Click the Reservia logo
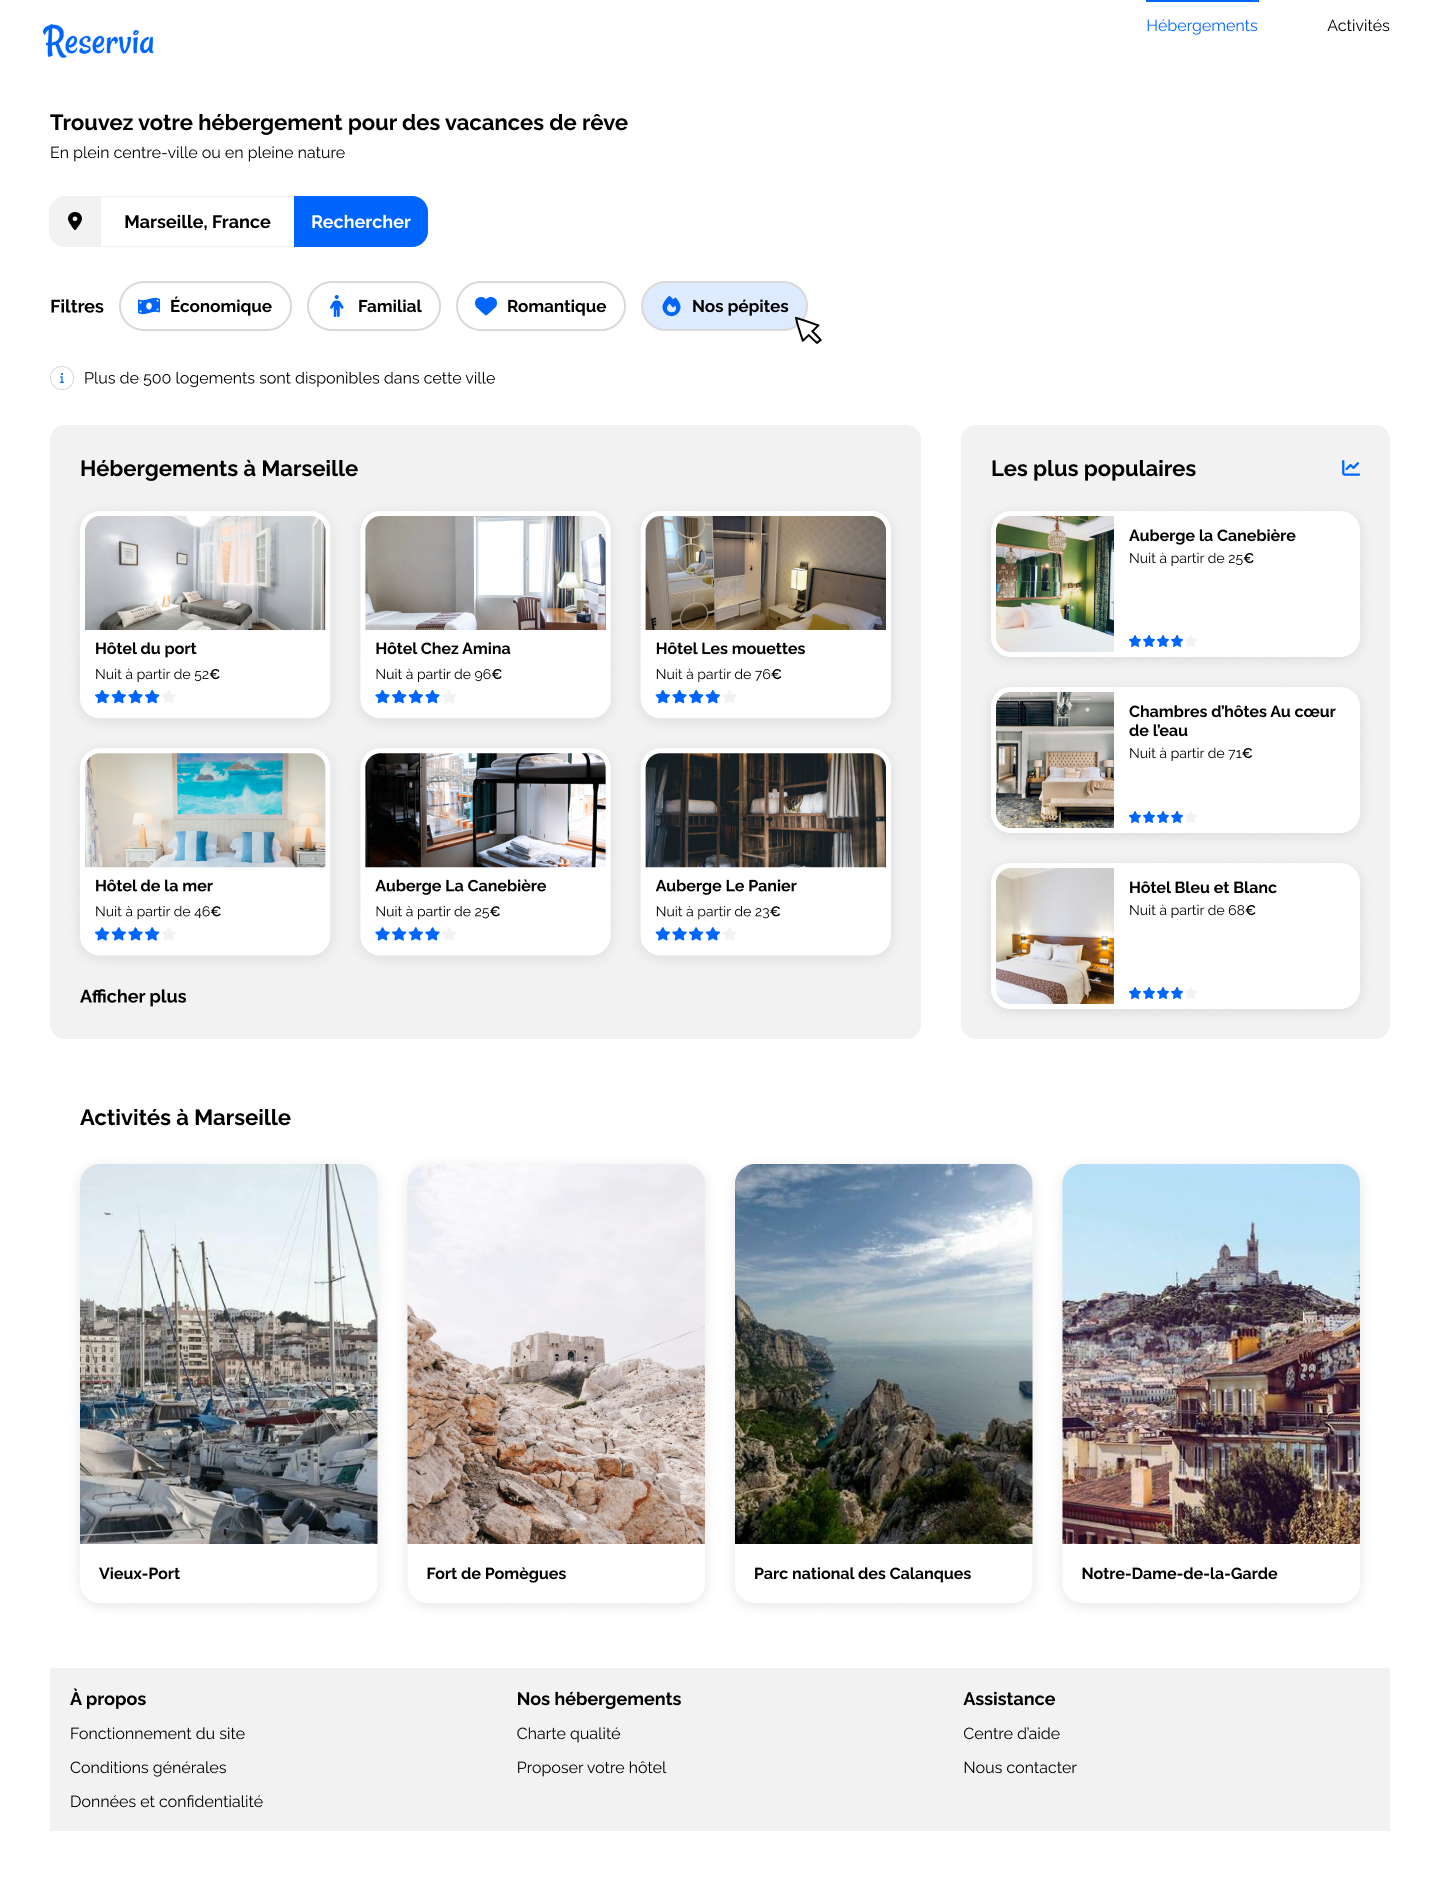1440x1890 pixels. coord(98,42)
